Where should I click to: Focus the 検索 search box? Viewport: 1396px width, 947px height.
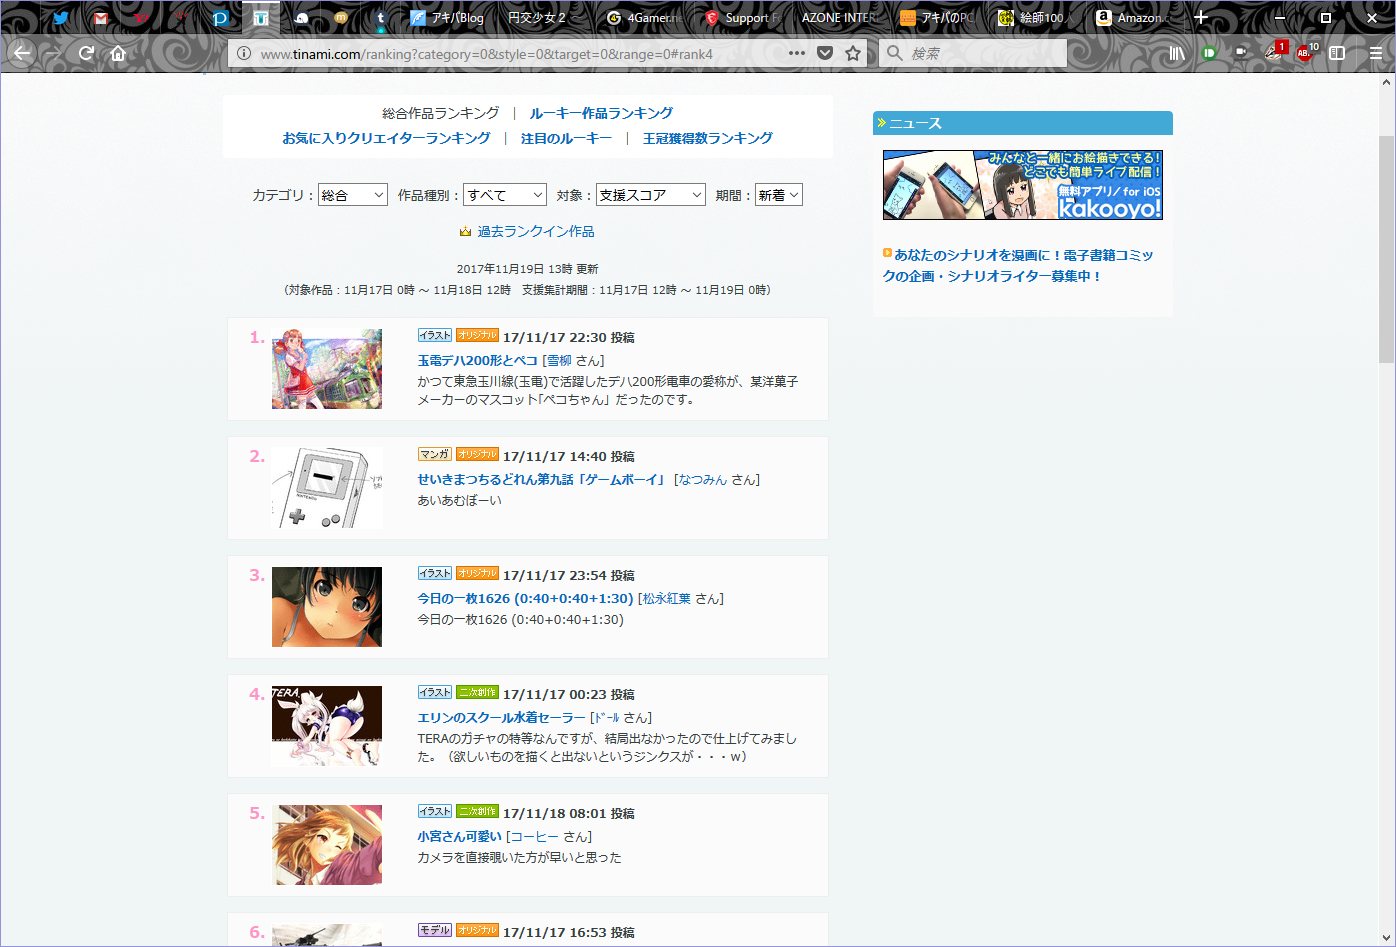(x=973, y=53)
